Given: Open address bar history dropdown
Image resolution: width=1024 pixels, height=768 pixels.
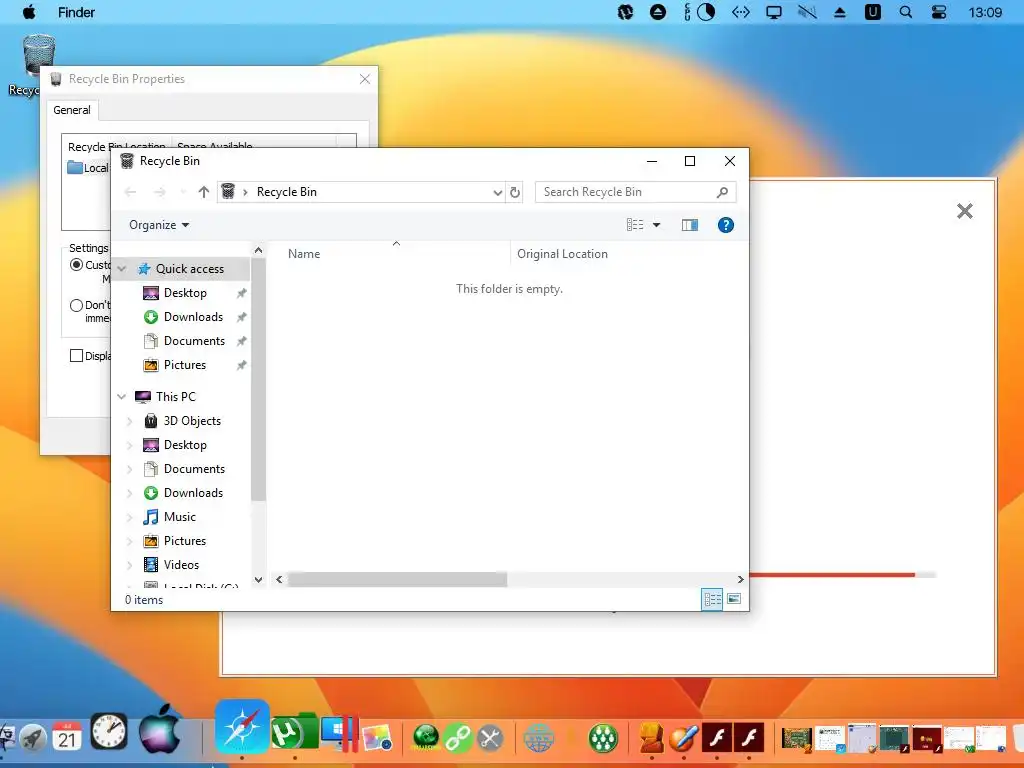Looking at the screenshot, I should tap(498, 192).
